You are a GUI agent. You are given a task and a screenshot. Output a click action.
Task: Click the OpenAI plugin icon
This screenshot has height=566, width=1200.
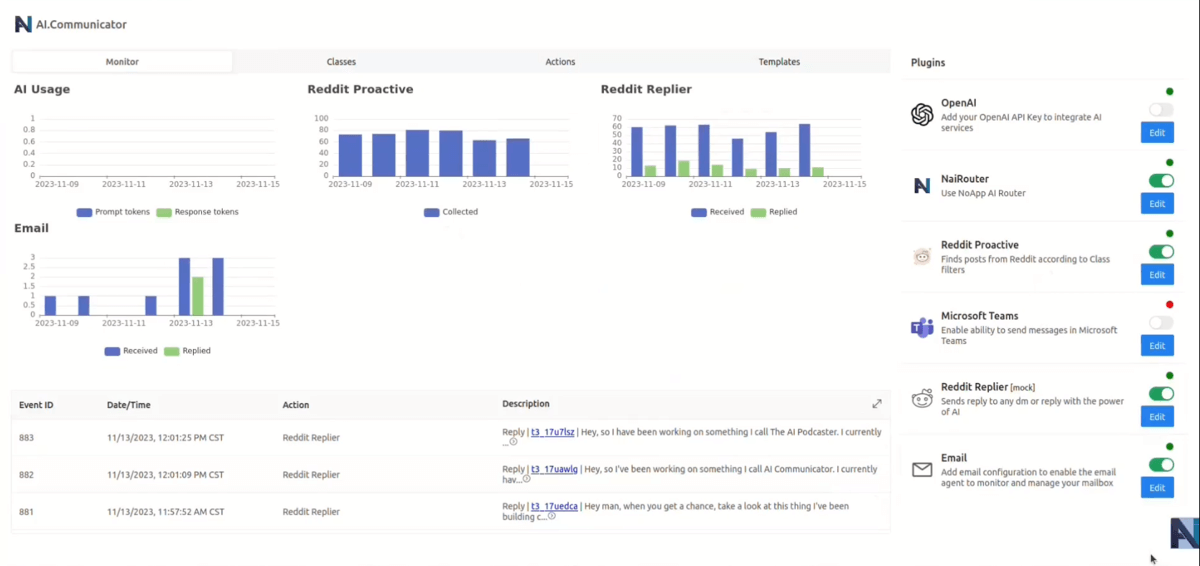click(x=922, y=115)
